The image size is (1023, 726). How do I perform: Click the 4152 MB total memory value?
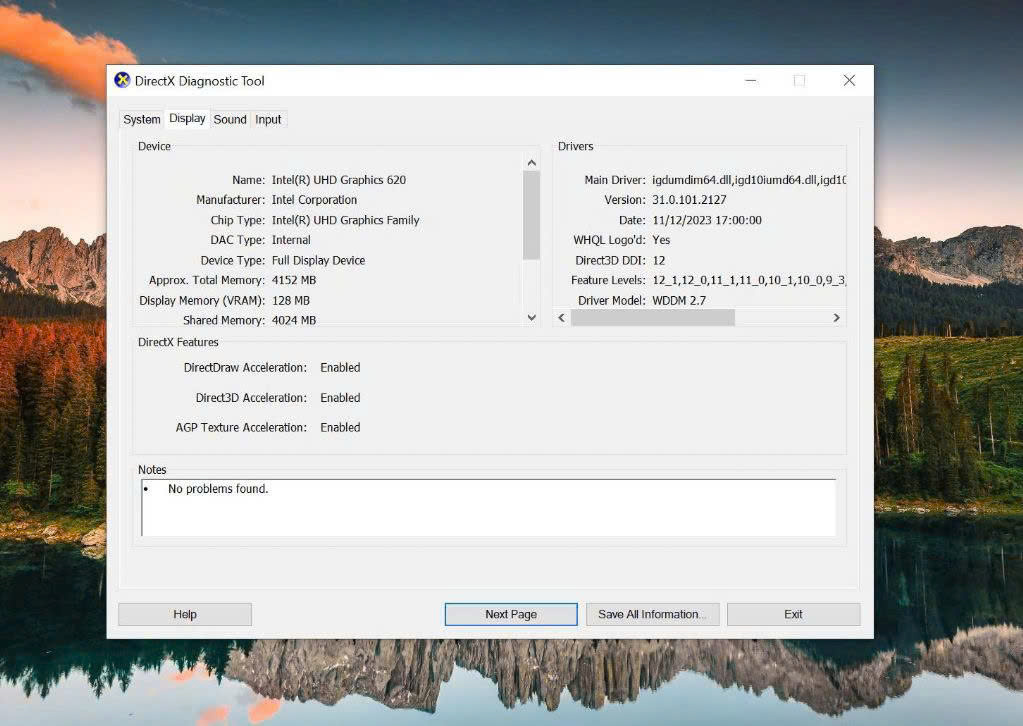[294, 280]
